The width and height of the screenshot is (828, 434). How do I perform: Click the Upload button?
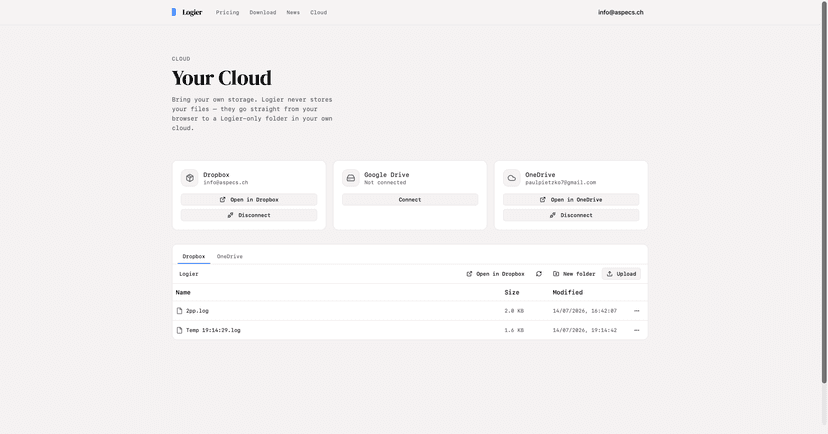(x=622, y=273)
